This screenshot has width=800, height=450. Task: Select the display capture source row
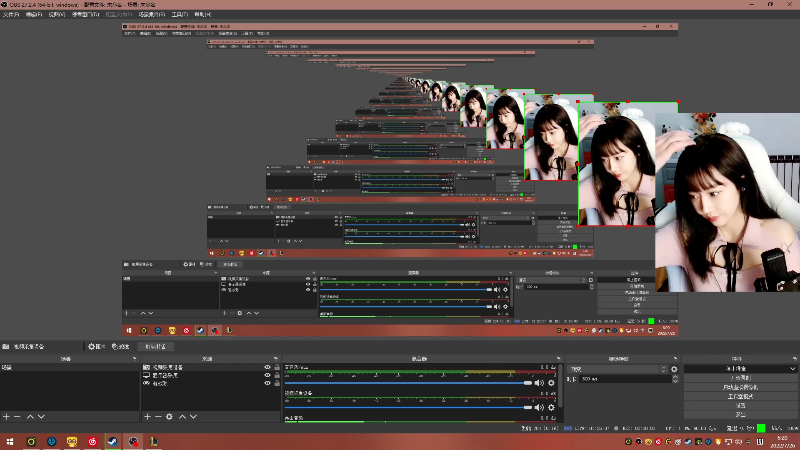(210, 376)
